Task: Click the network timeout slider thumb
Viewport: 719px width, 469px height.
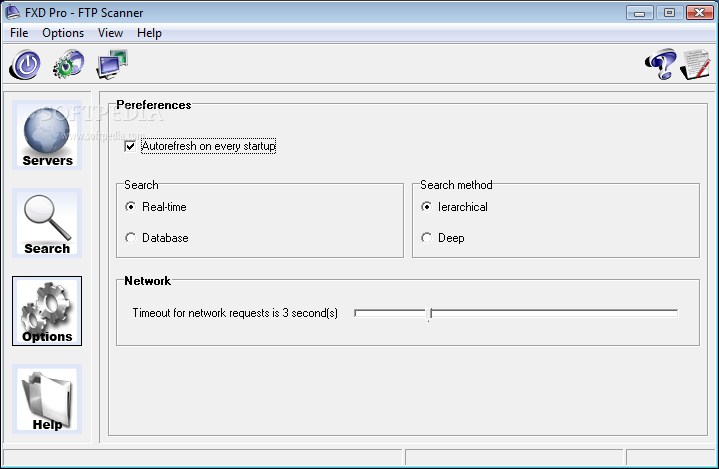Action: (x=429, y=314)
